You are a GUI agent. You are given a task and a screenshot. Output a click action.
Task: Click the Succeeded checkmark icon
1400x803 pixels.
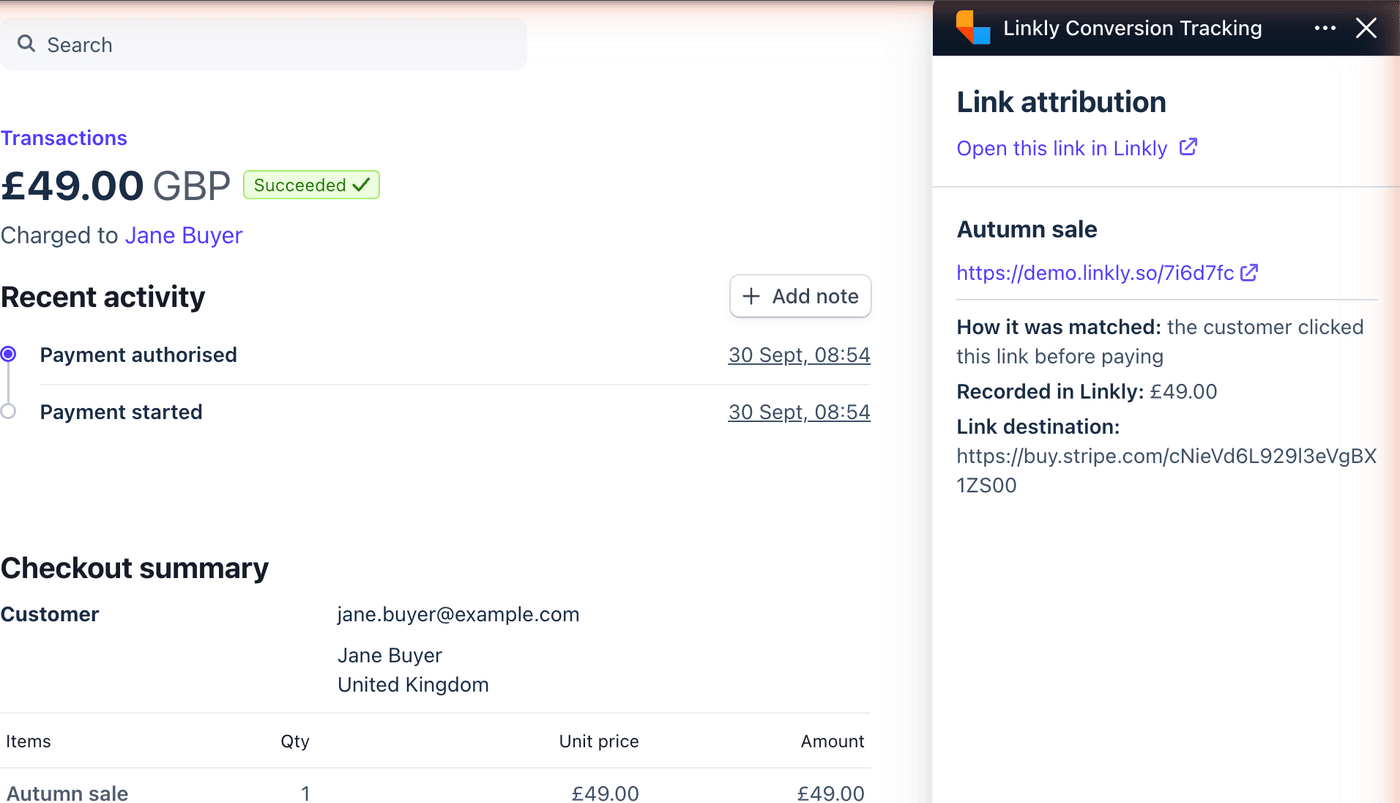[x=361, y=184]
